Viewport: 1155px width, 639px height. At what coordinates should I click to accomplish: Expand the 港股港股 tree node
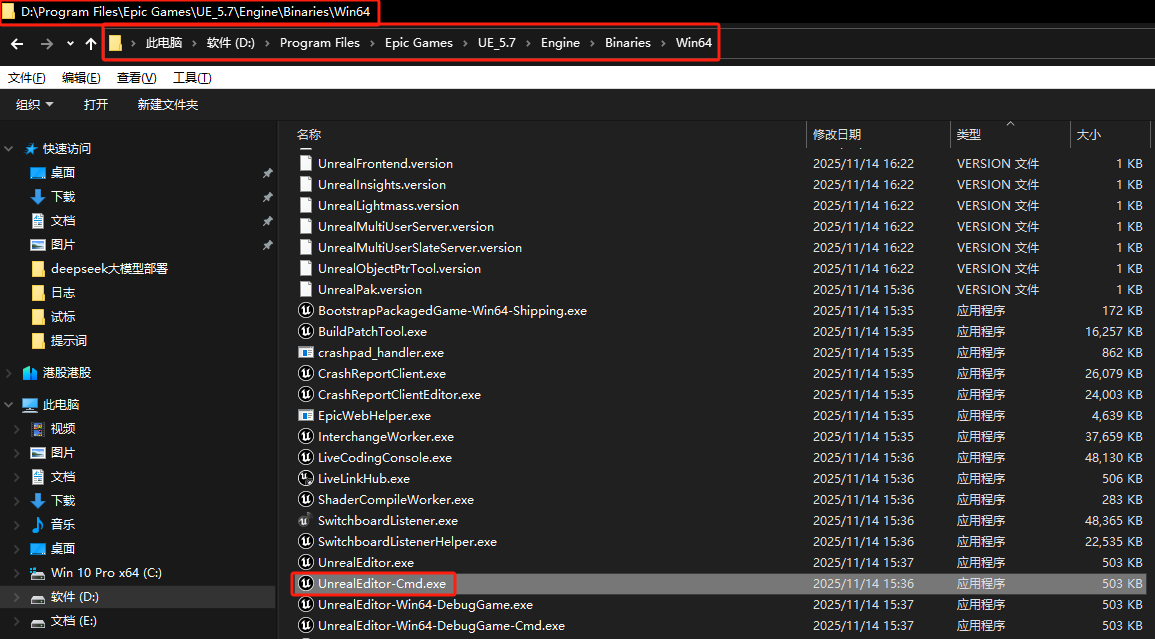(x=9, y=373)
